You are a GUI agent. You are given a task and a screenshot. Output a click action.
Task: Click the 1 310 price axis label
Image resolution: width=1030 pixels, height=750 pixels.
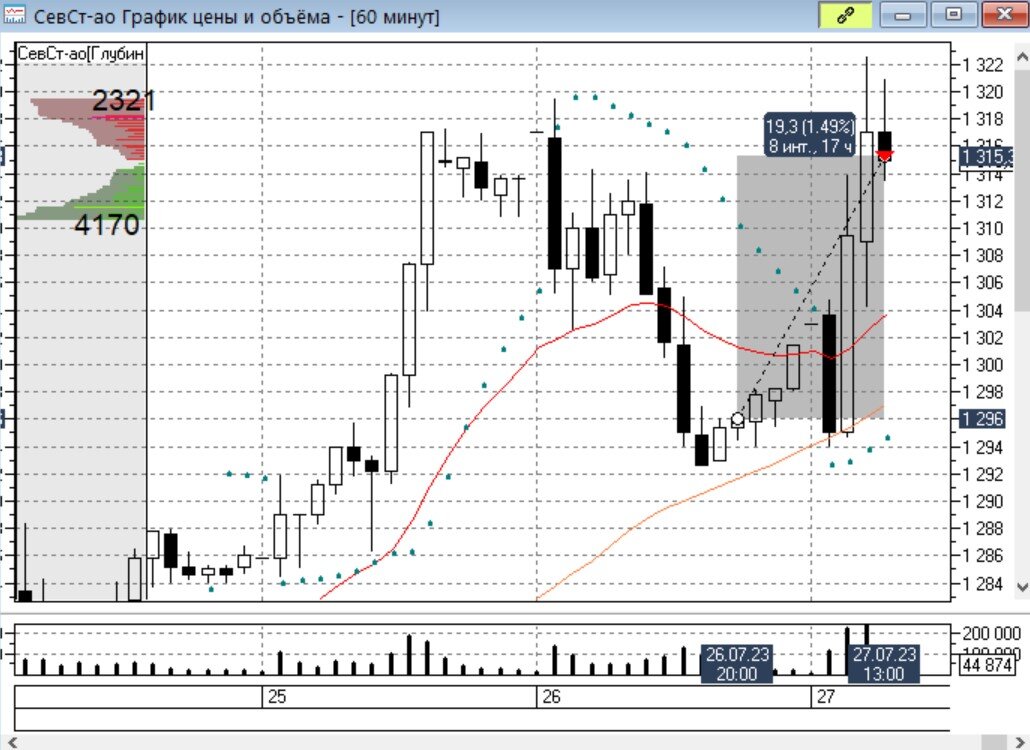(x=983, y=229)
